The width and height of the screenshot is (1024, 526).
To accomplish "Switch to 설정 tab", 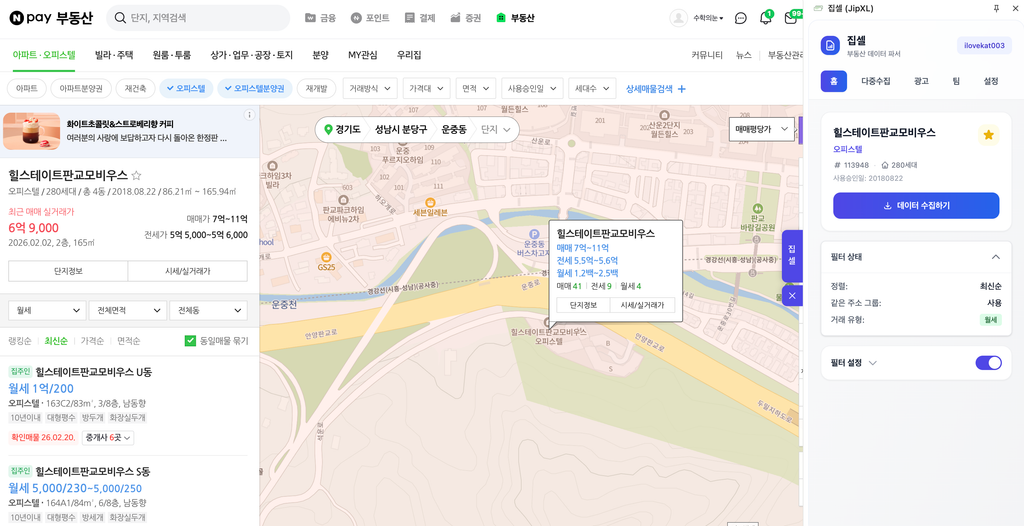I will (991, 81).
